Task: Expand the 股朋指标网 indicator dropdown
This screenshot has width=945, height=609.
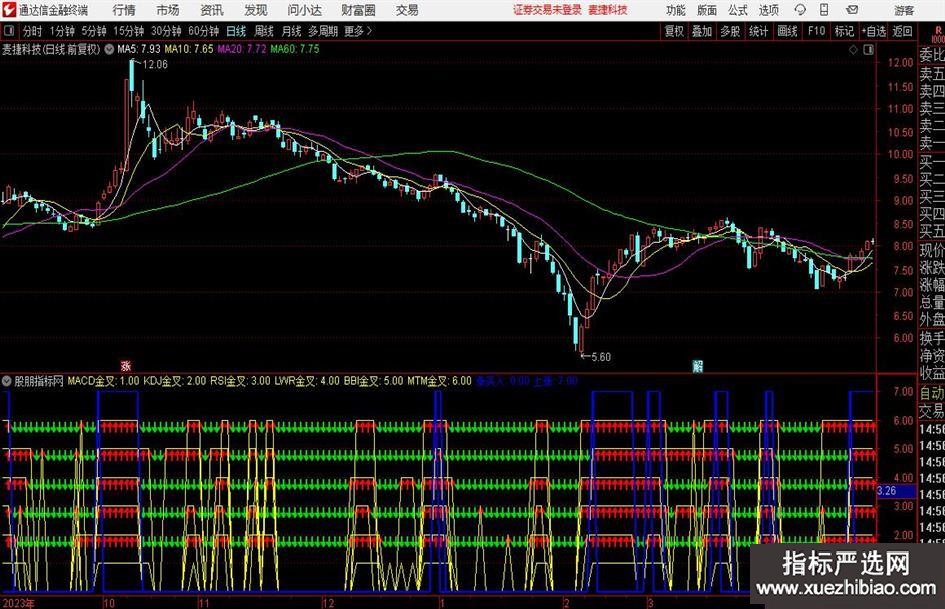Action: coord(7,381)
